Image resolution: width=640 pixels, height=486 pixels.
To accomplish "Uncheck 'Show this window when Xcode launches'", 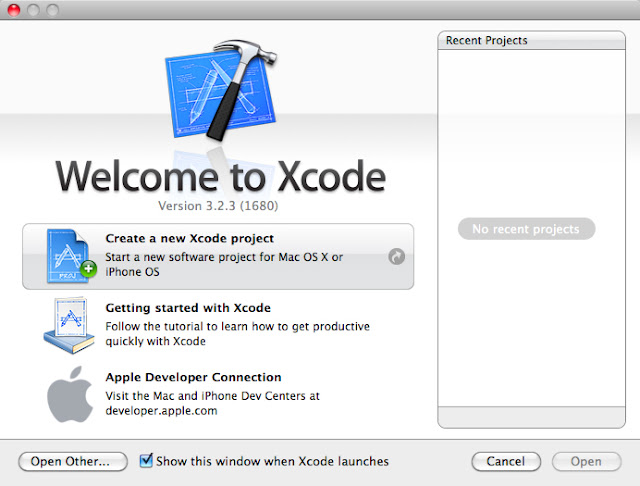I will (146, 461).
